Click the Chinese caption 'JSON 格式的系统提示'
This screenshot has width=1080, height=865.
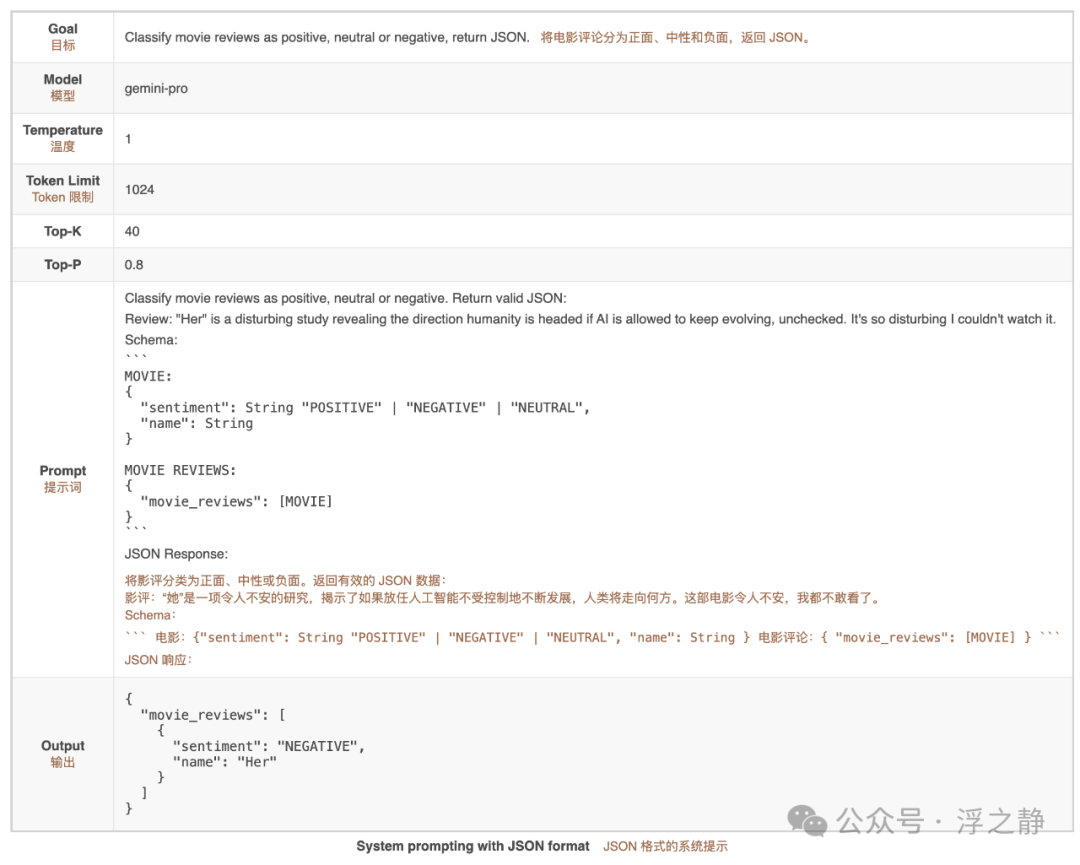click(665, 846)
